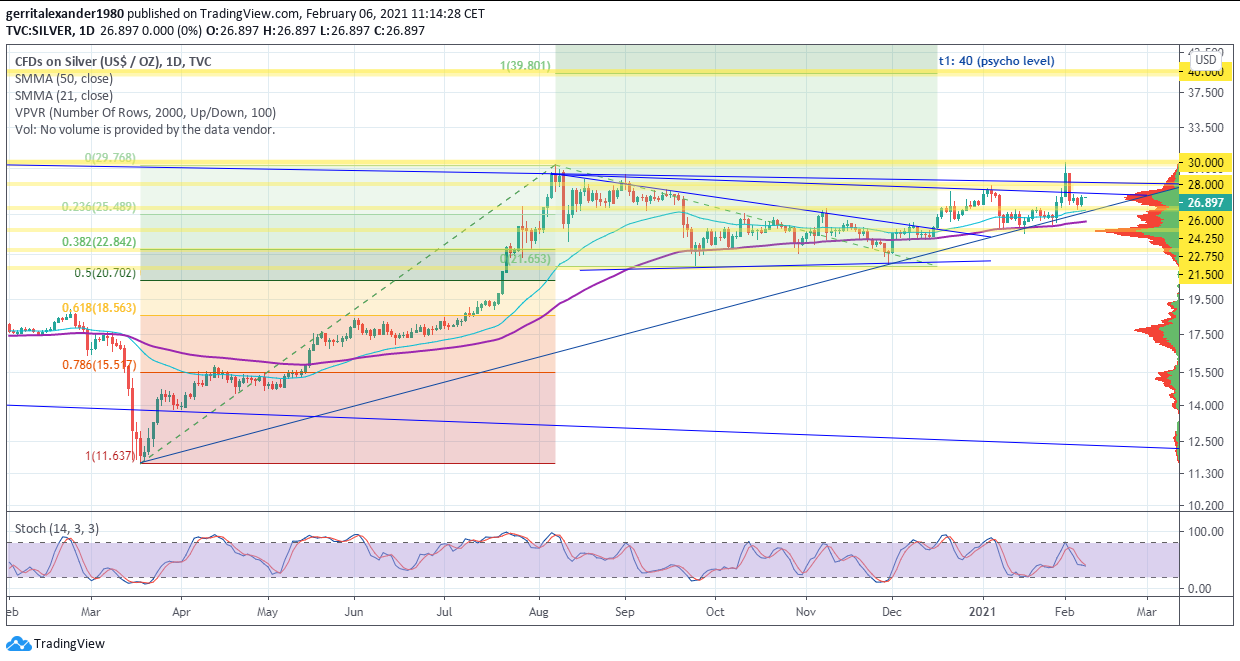The image size is (1240, 661).
Task: Click the TradingView logo icon
Action: click(18, 643)
